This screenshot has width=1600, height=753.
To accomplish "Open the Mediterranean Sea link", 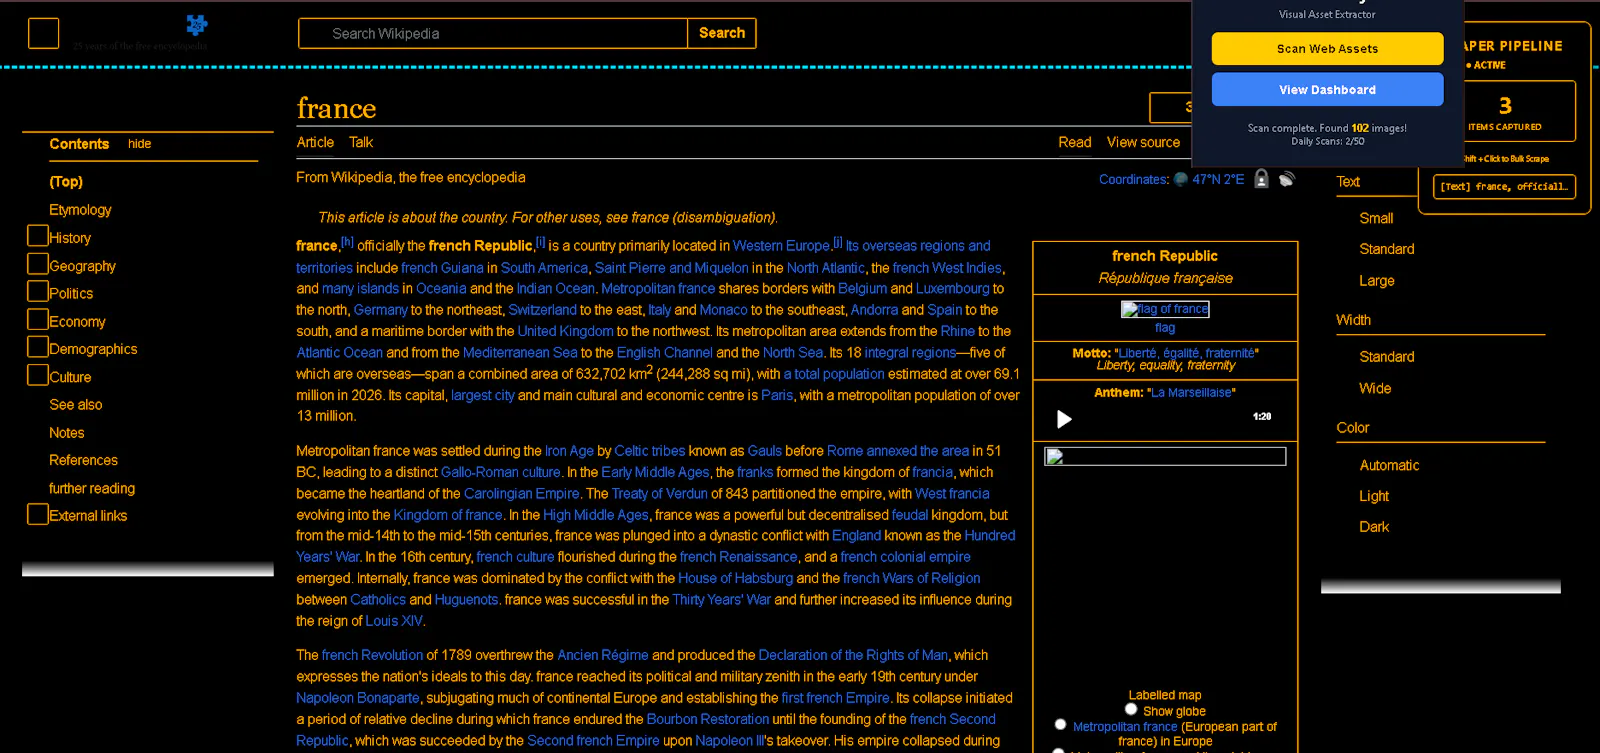I will [520, 353].
